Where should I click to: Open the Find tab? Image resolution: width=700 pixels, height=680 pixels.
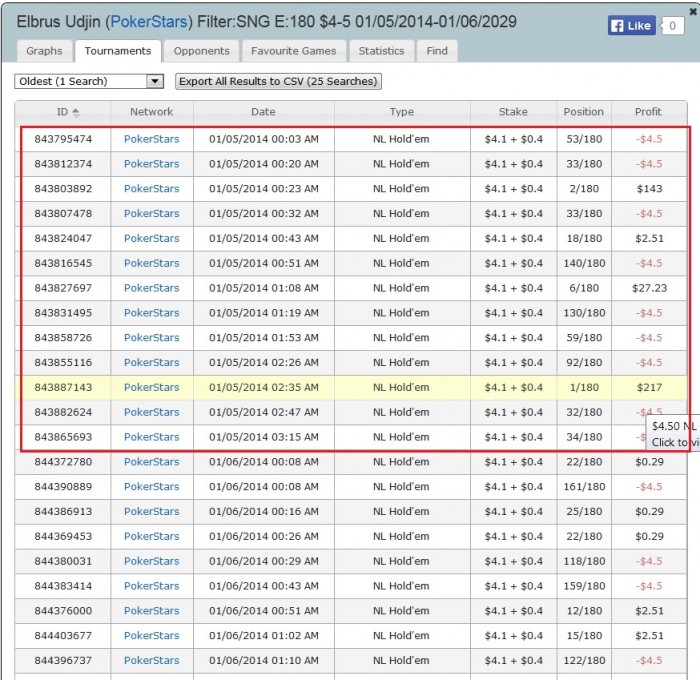coord(437,51)
